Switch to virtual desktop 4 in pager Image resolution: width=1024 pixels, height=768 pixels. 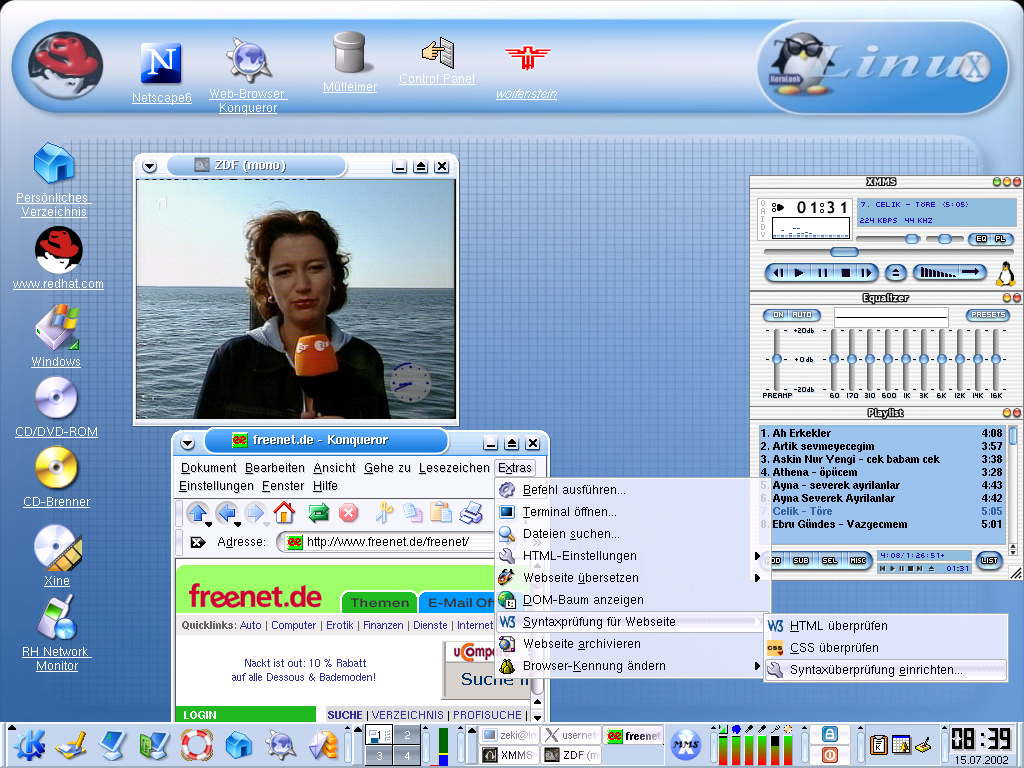tap(408, 756)
